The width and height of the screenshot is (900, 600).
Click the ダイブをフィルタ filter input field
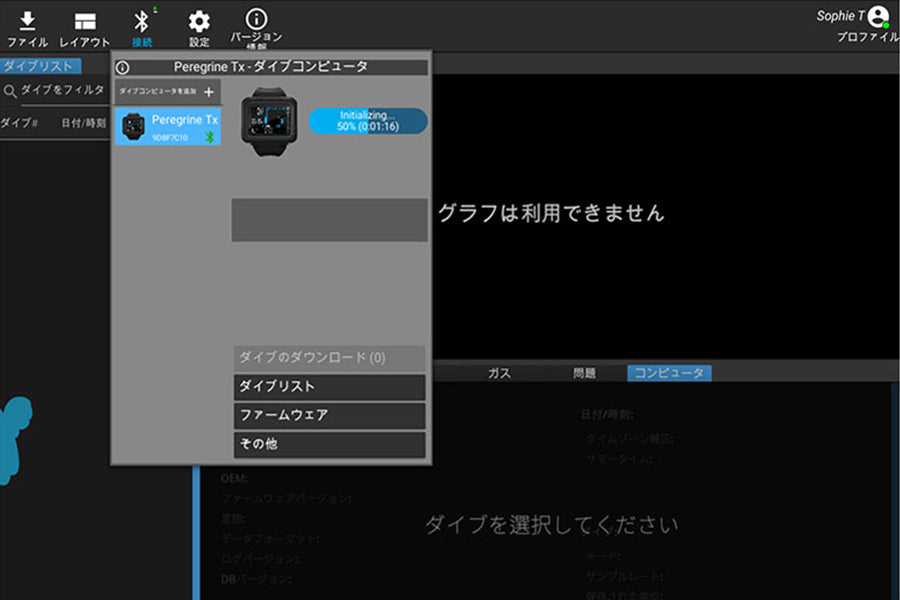tap(62, 90)
